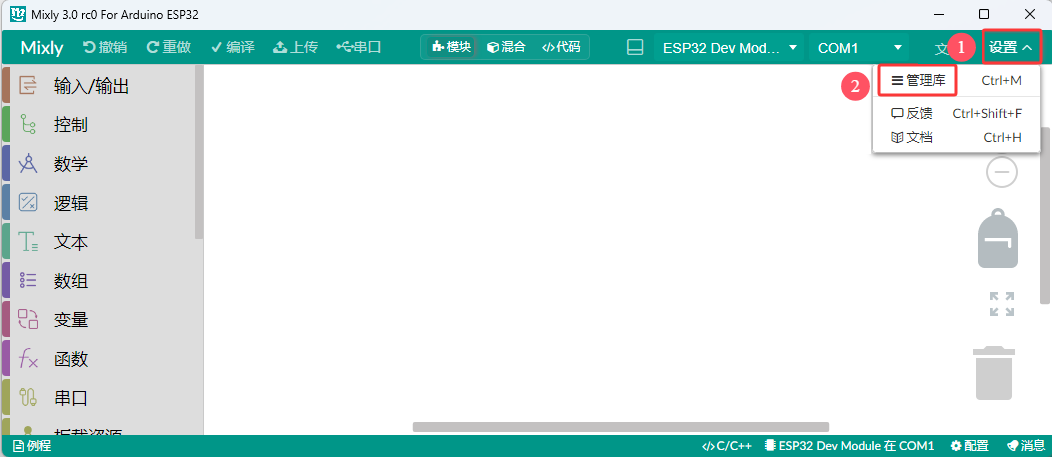Image resolution: width=1052 pixels, height=457 pixels.
Task: Maximize the Mixly window
Action: click(984, 14)
